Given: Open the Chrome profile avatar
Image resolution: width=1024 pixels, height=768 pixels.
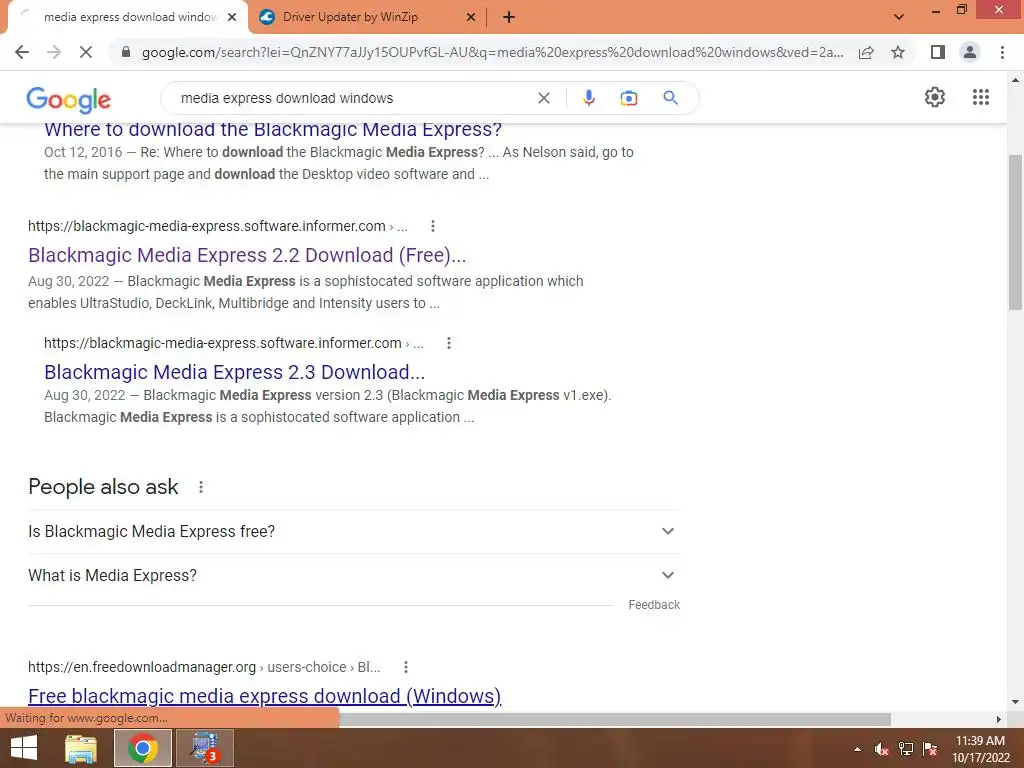Looking at the screenshot, I should [x=970, y=52].
